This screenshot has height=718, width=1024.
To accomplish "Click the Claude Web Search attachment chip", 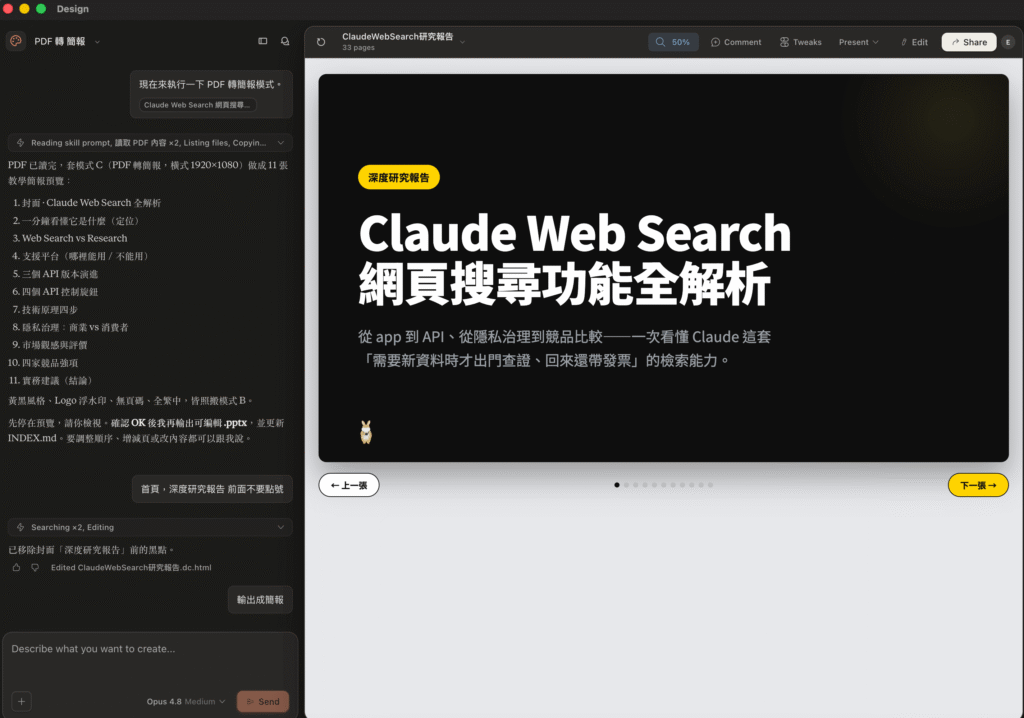I will coord(197,105).
